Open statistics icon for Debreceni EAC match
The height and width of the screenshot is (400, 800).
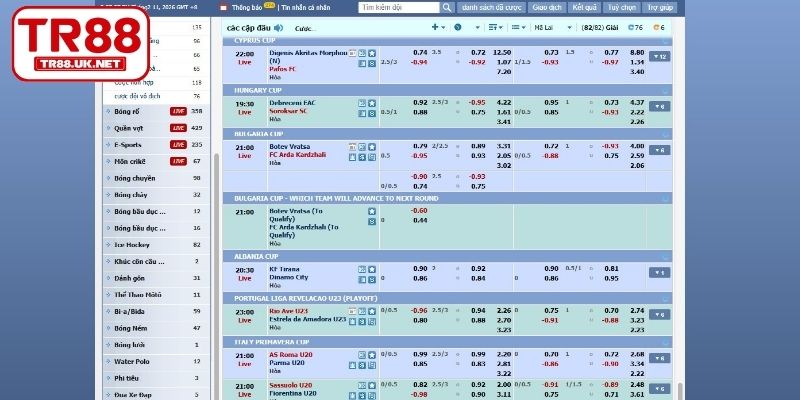pos(362,103)
